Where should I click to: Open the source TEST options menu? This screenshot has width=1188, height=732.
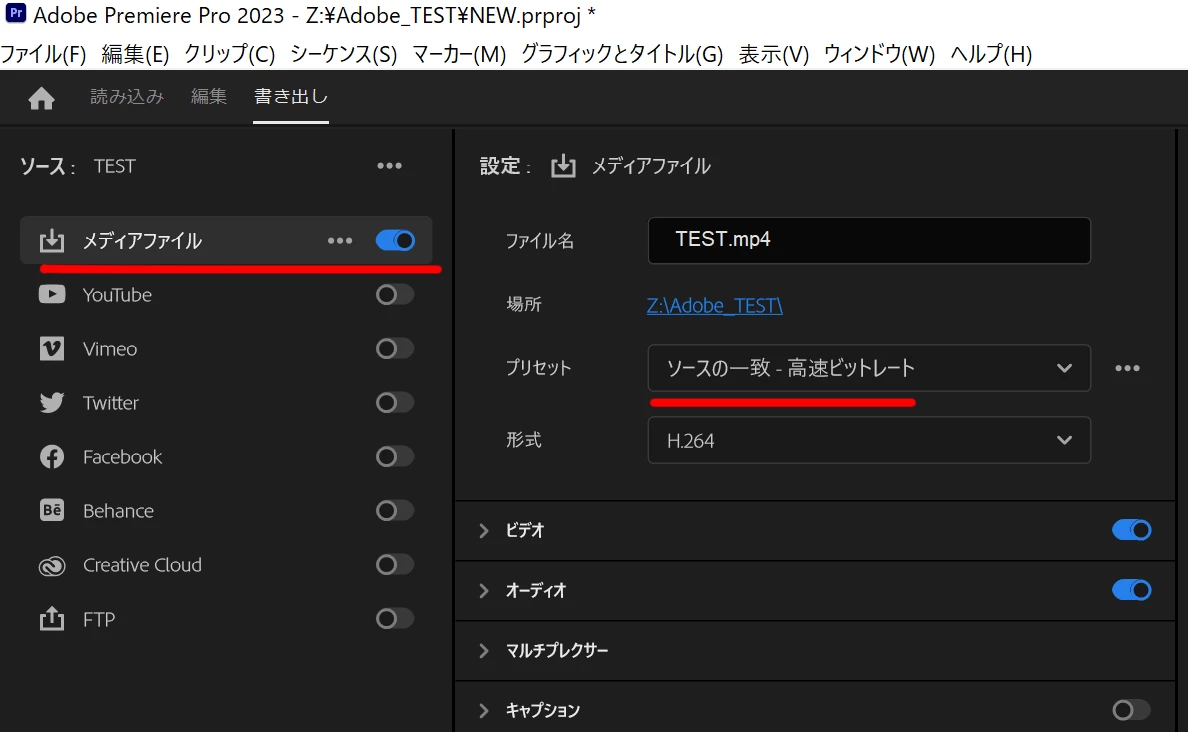pos(389,166)
